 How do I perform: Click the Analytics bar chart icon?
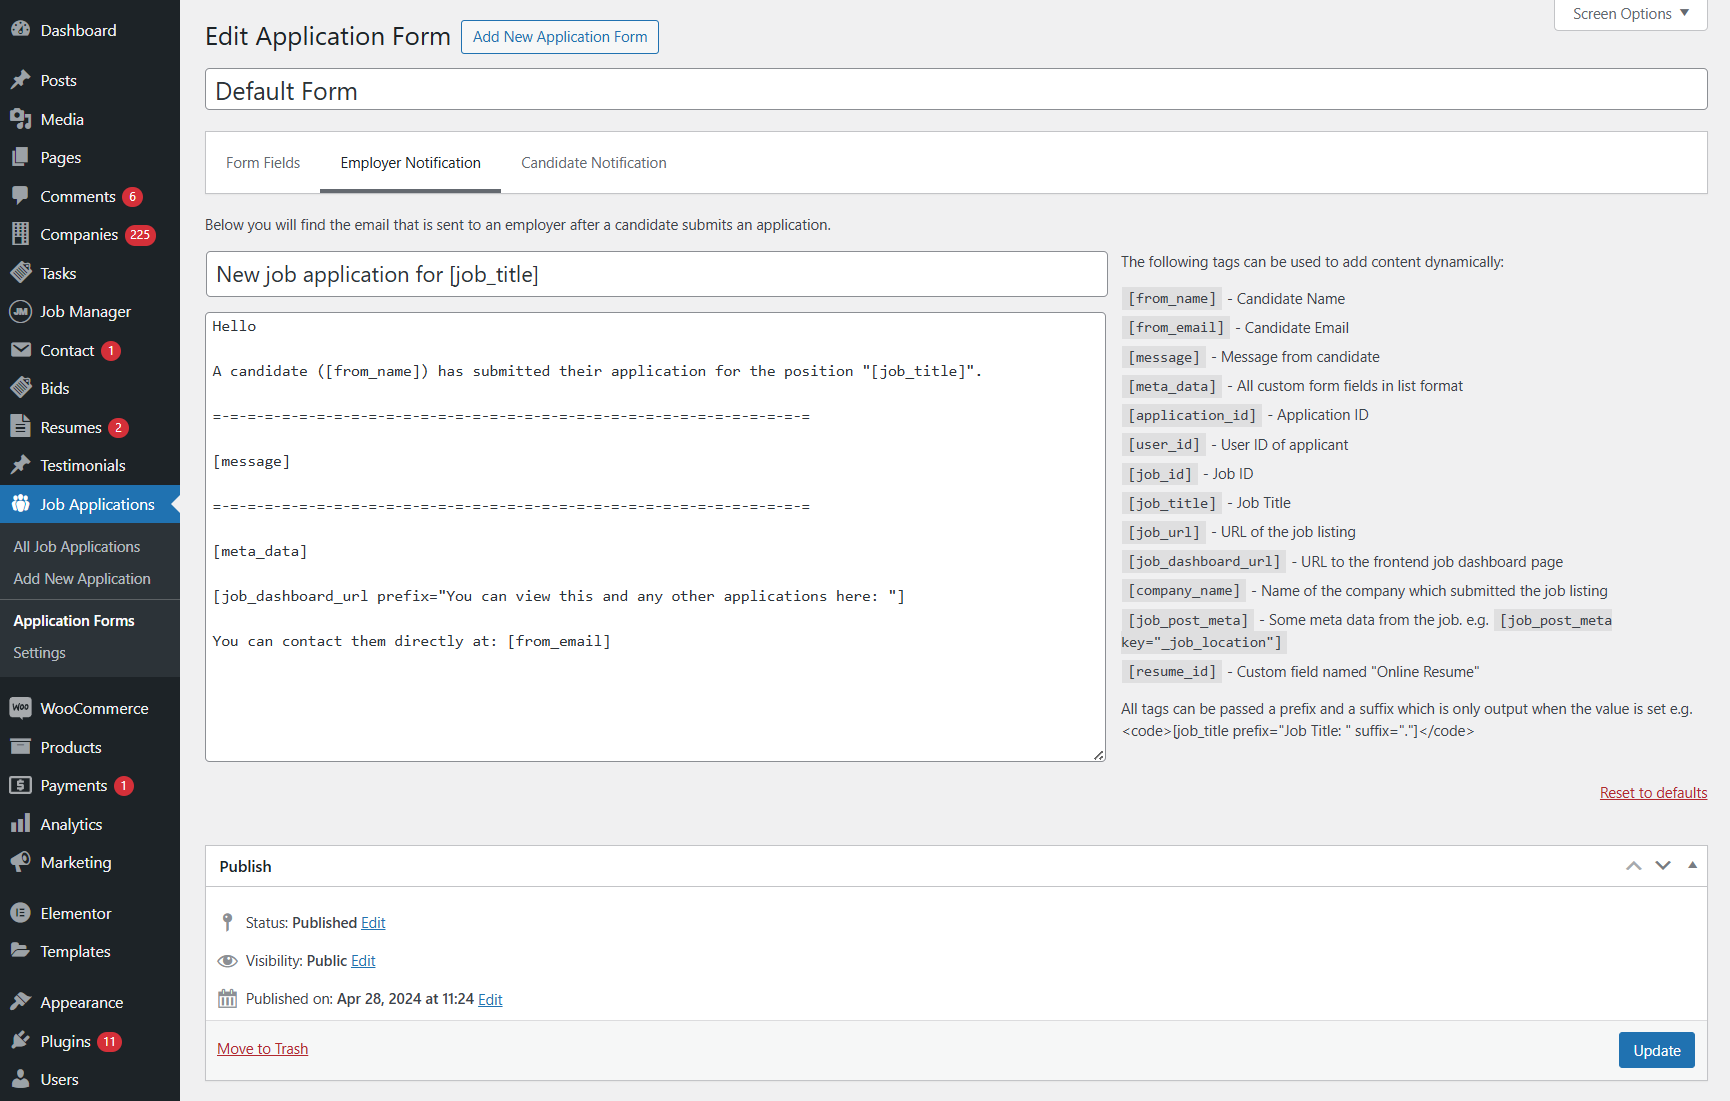tap(20, 824)
